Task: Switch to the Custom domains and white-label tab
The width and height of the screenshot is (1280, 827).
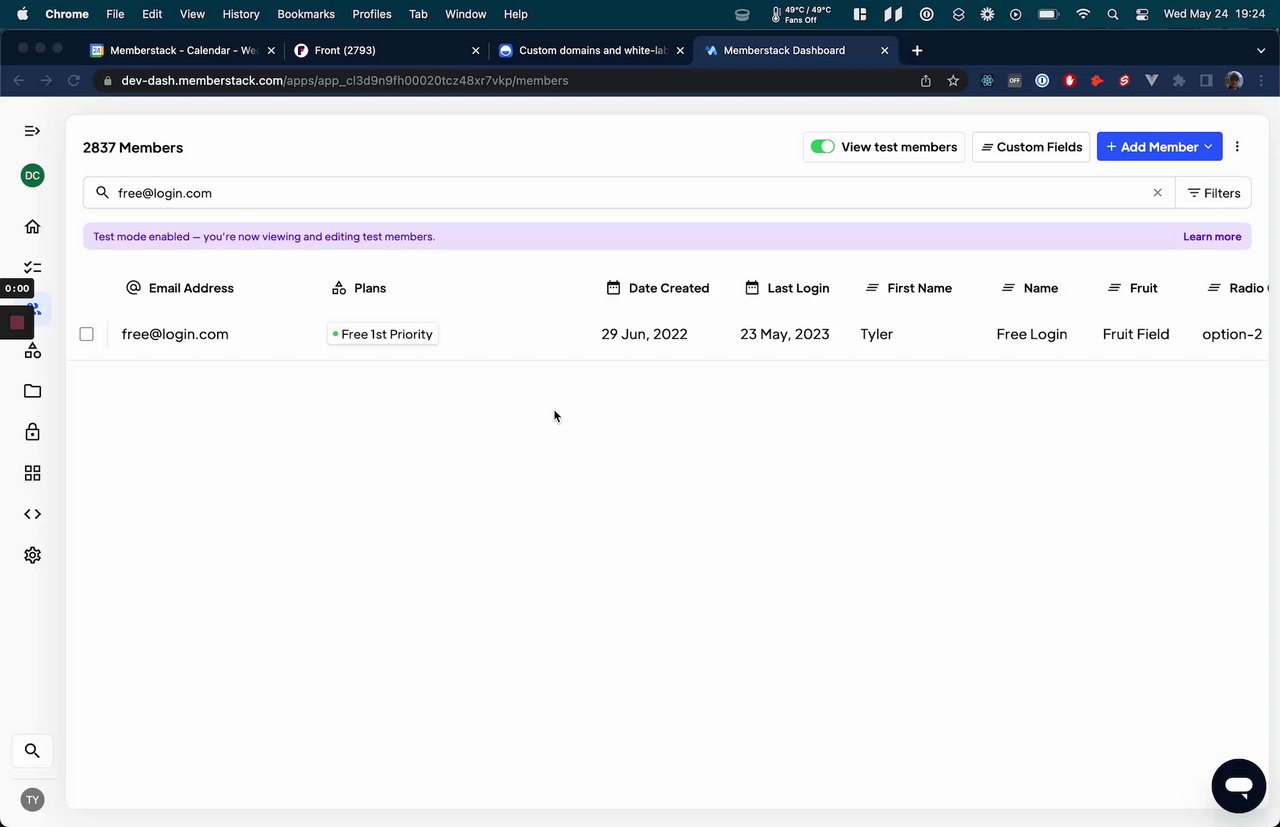Action: [590, 50]
